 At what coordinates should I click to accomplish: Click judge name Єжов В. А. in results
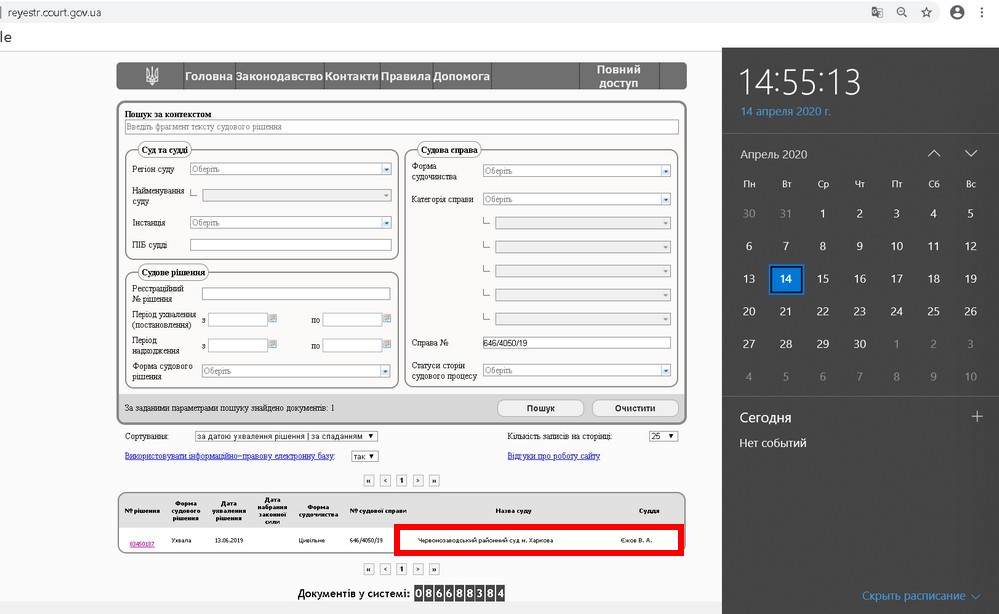[x=636, y=540]
